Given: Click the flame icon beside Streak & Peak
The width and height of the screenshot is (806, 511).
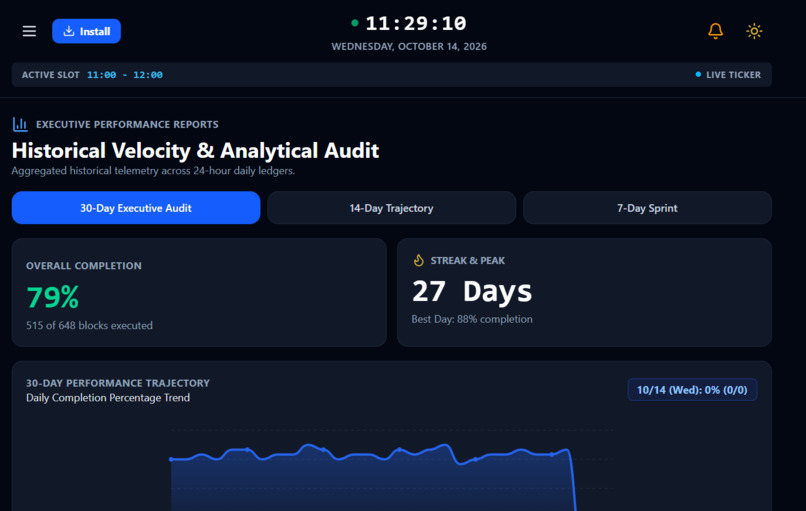Looking at the screenshot, I should (x=418, y=261).
